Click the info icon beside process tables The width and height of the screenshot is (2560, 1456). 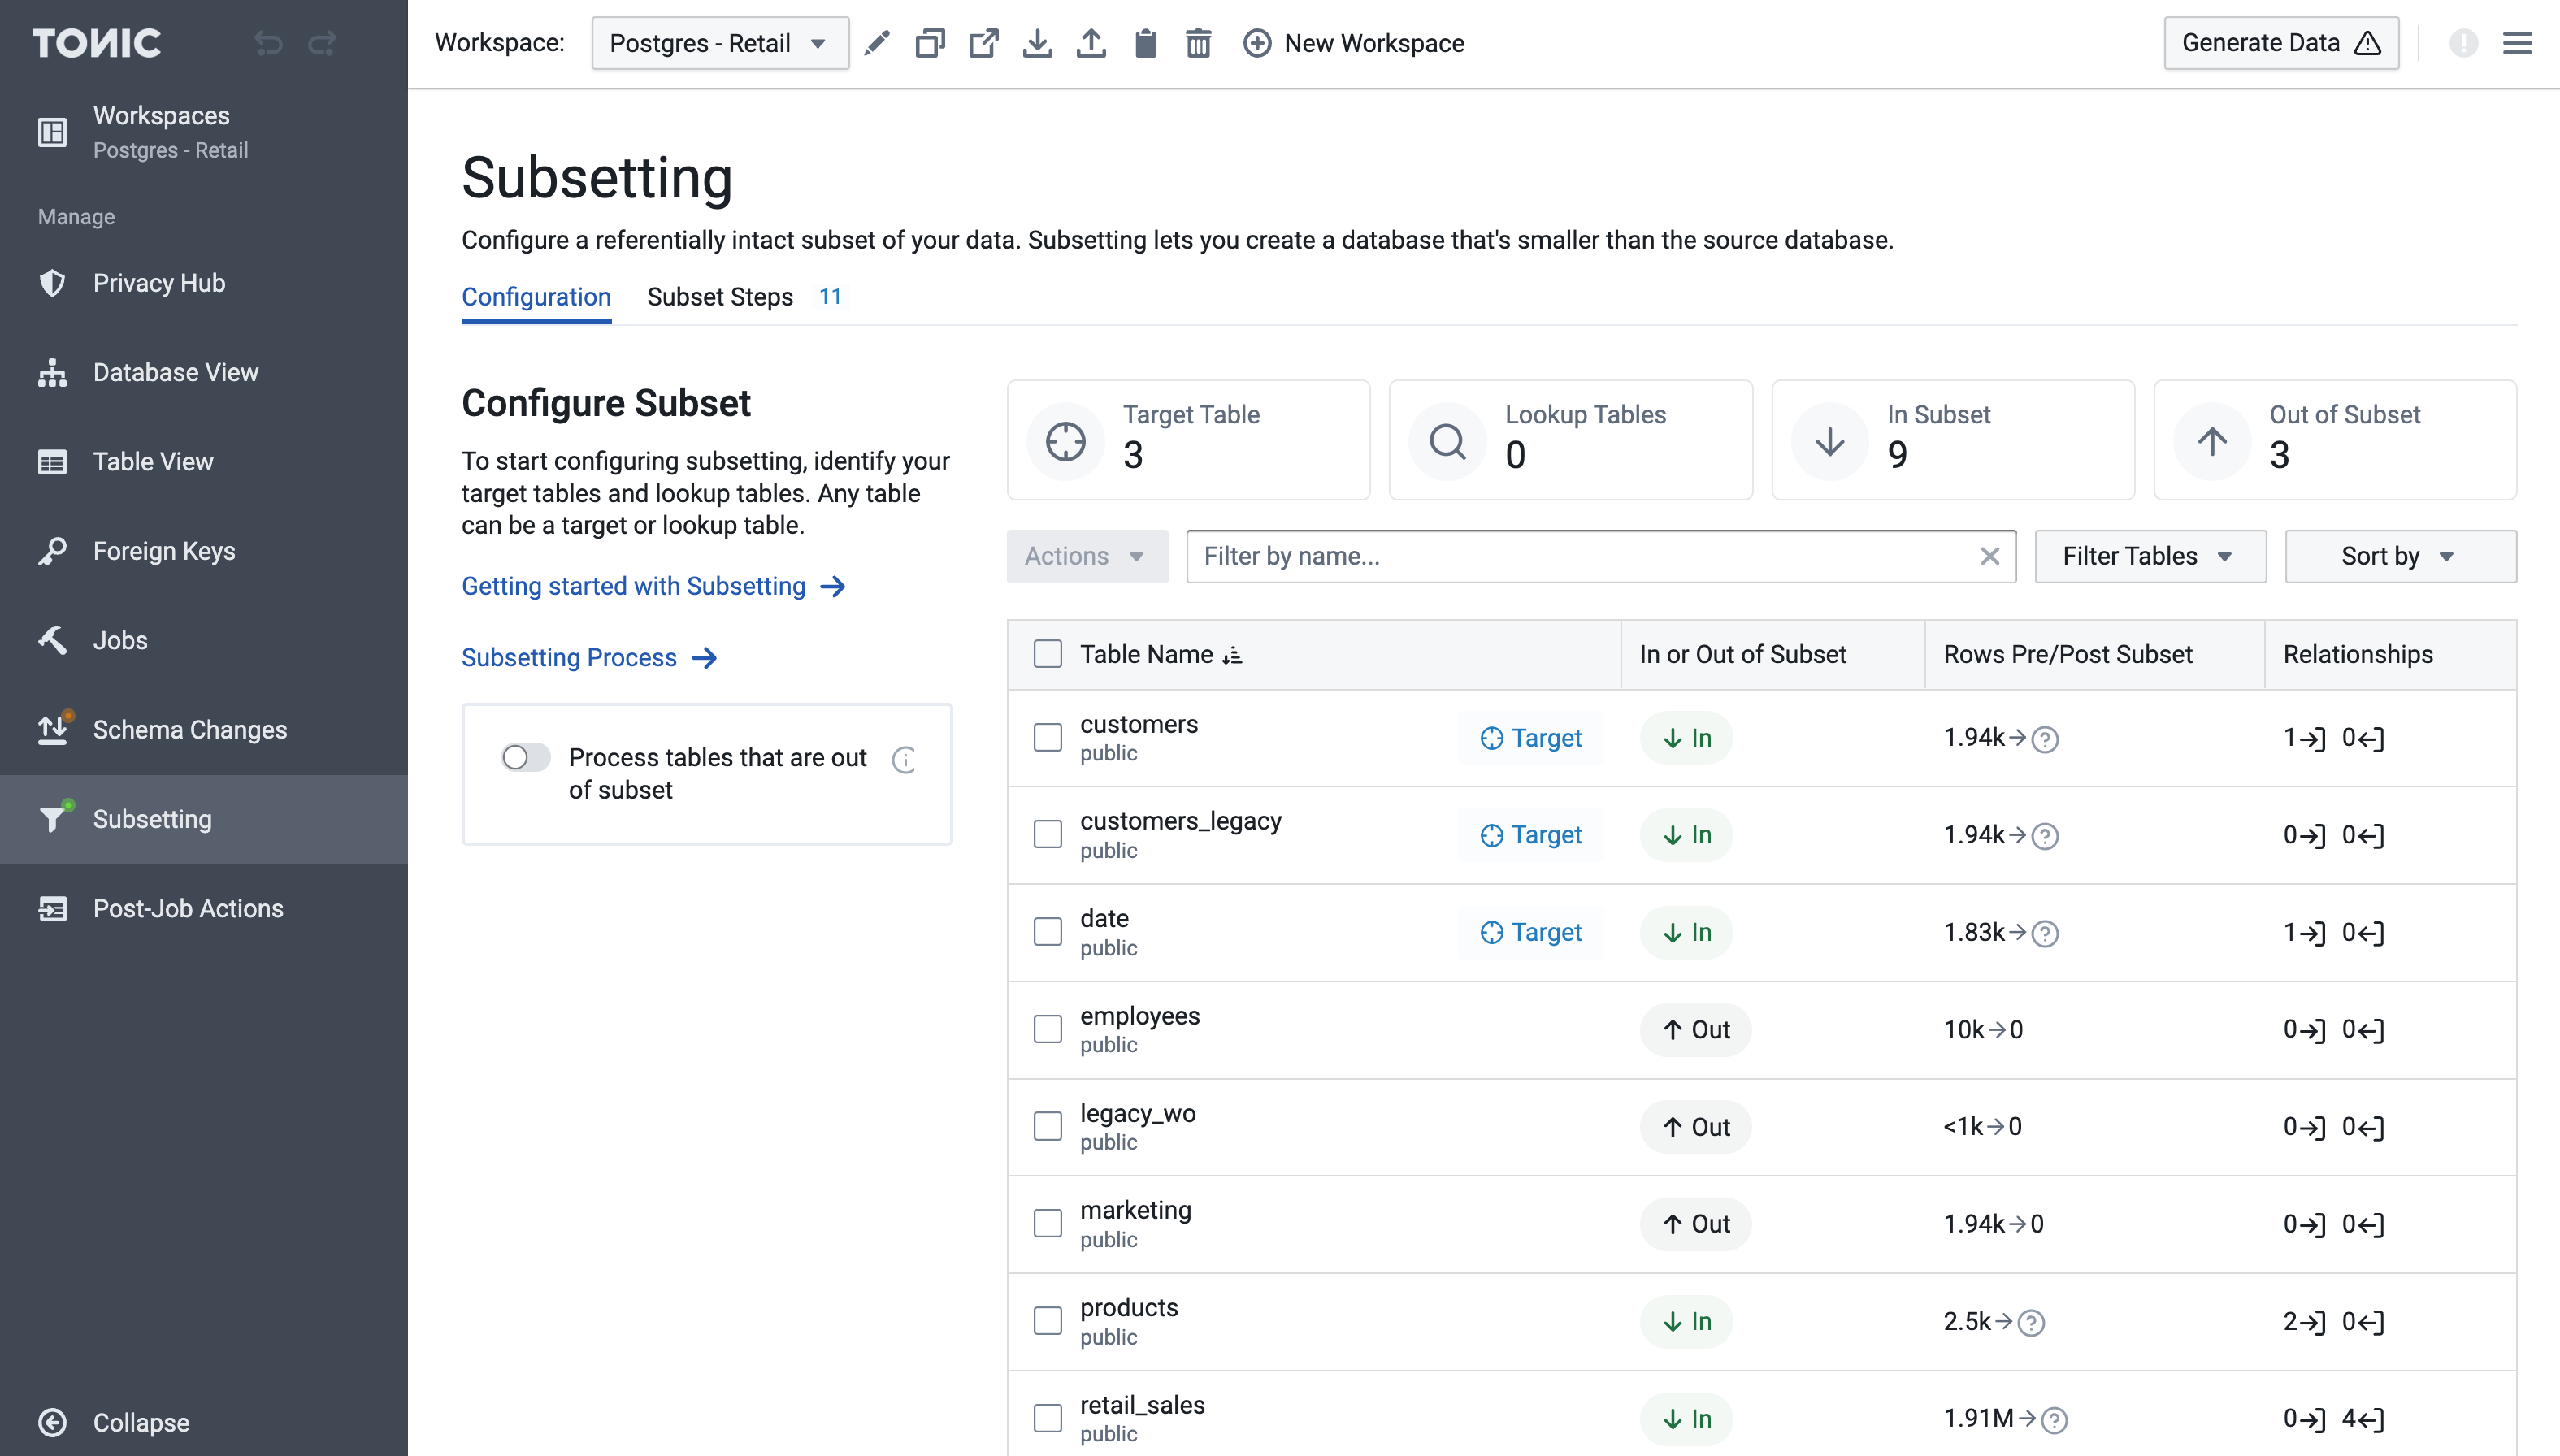coord(904,760)
